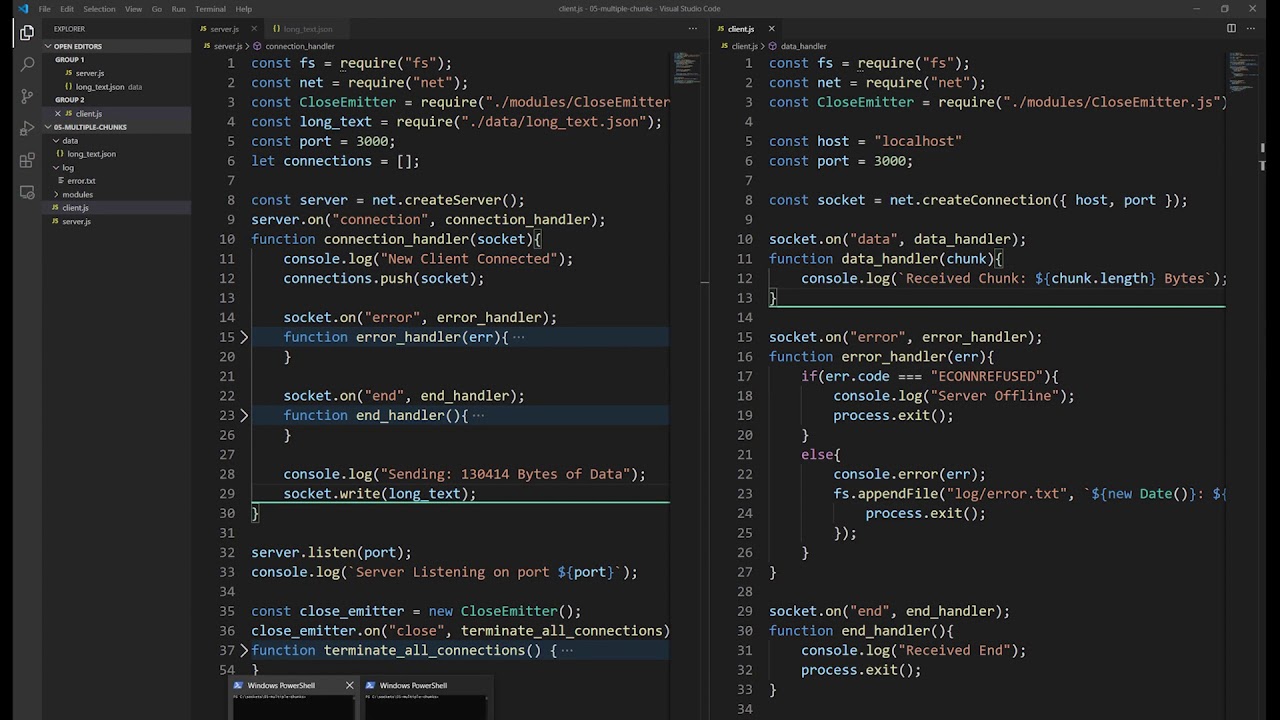Close the client.js editor tab
Image resolution: width=1280 pixels, height=720 pixels.
(x=771, y=29)
